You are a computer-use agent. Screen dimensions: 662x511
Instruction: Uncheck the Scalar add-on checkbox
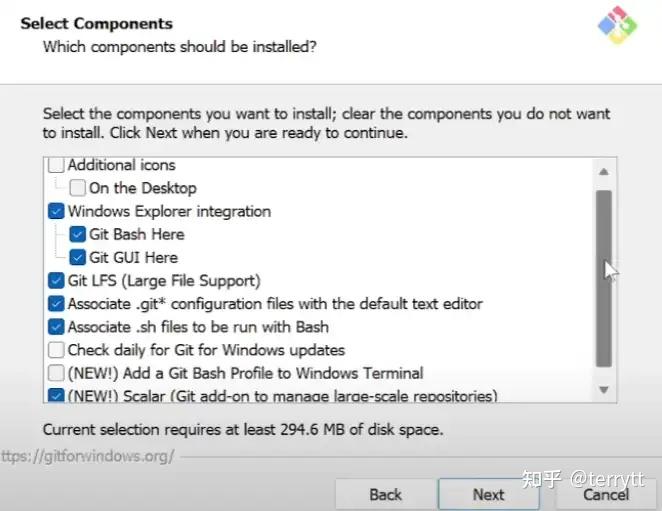56,396
